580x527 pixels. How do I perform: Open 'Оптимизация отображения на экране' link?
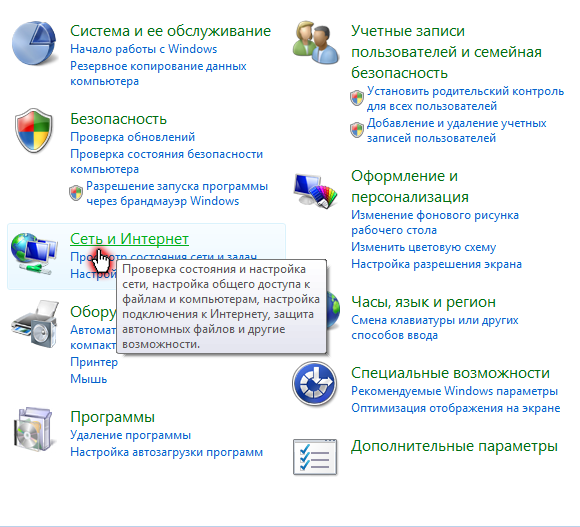click(456, 408)
